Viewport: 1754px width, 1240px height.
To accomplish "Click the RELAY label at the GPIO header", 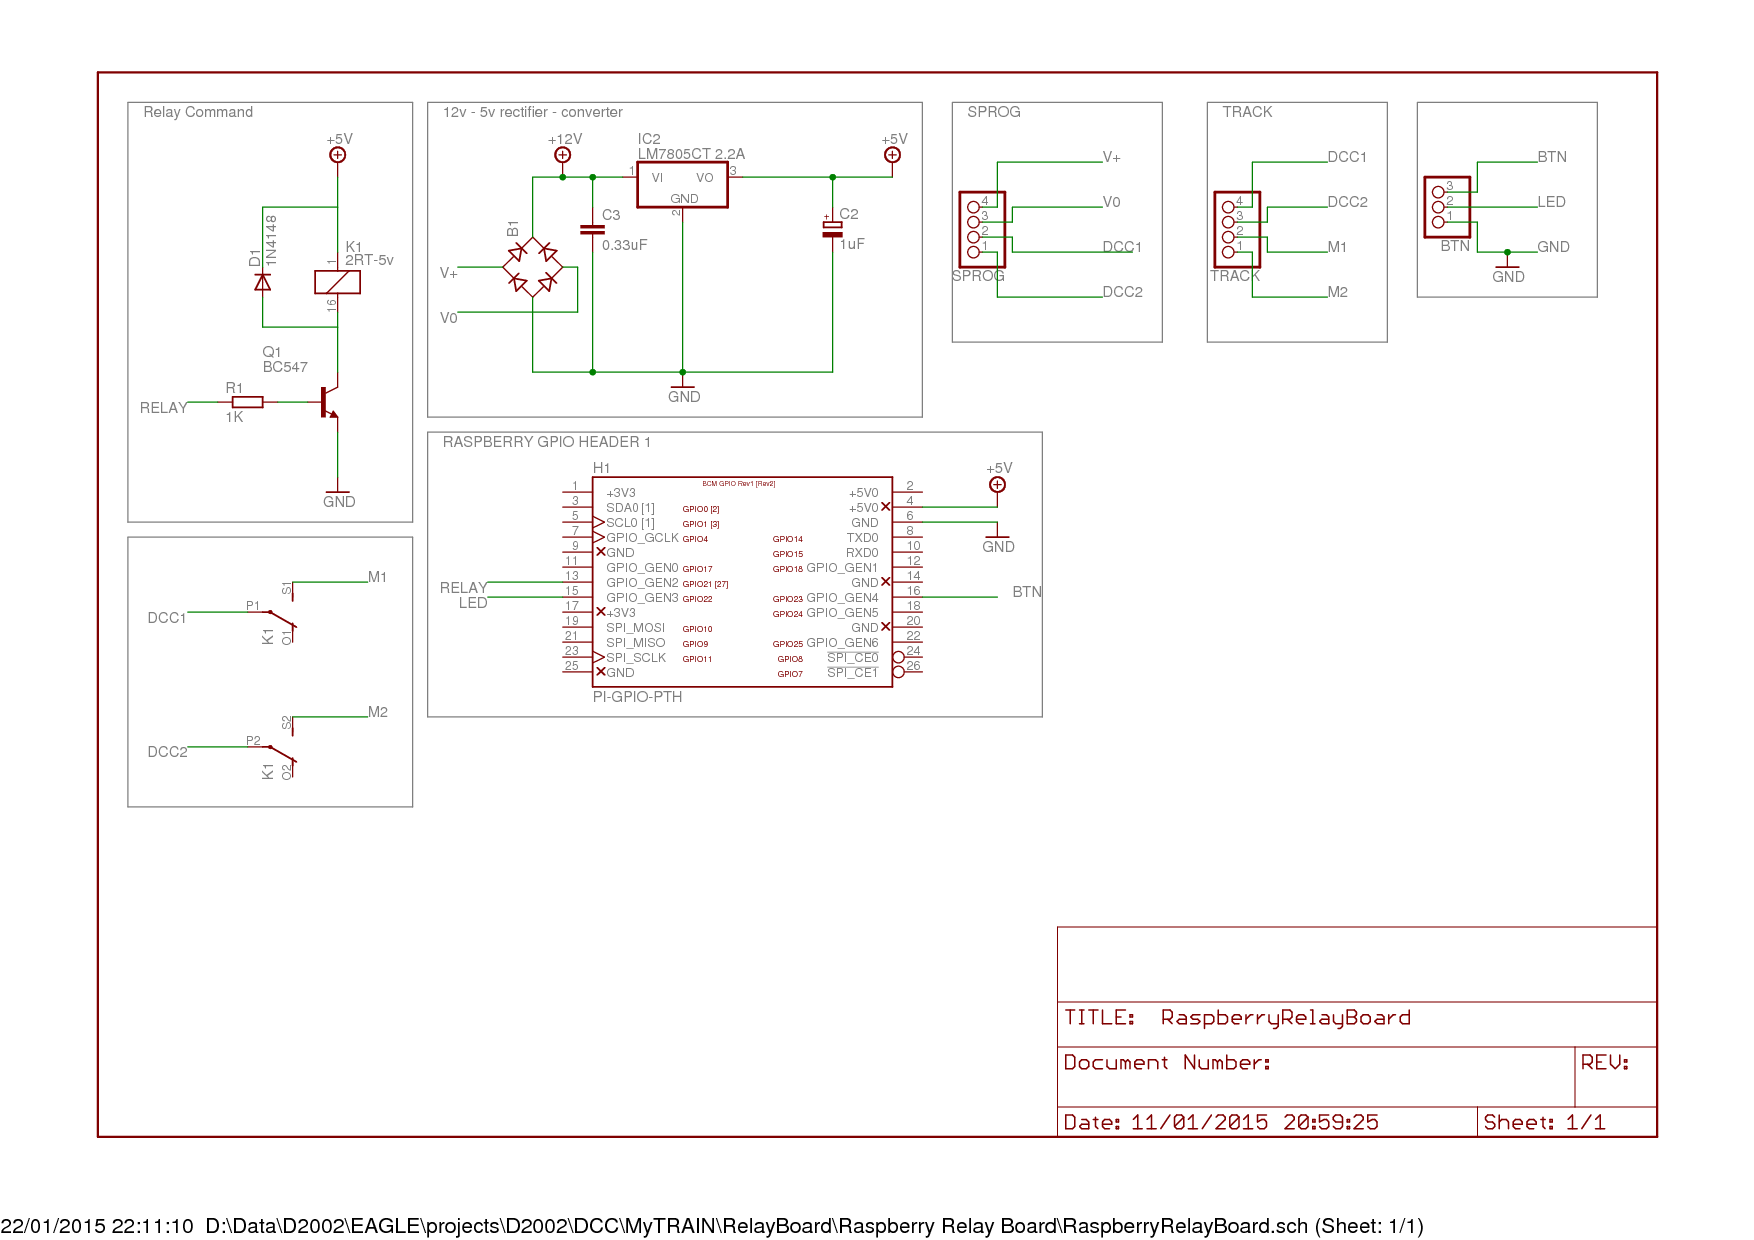I will 464,588.
